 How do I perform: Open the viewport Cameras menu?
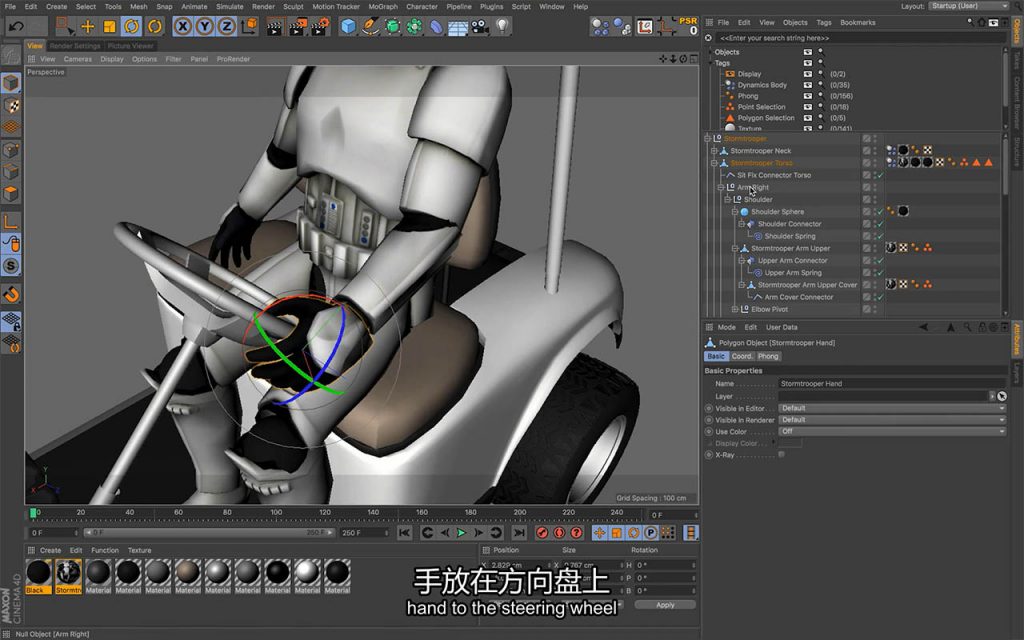tap(78, 59)
